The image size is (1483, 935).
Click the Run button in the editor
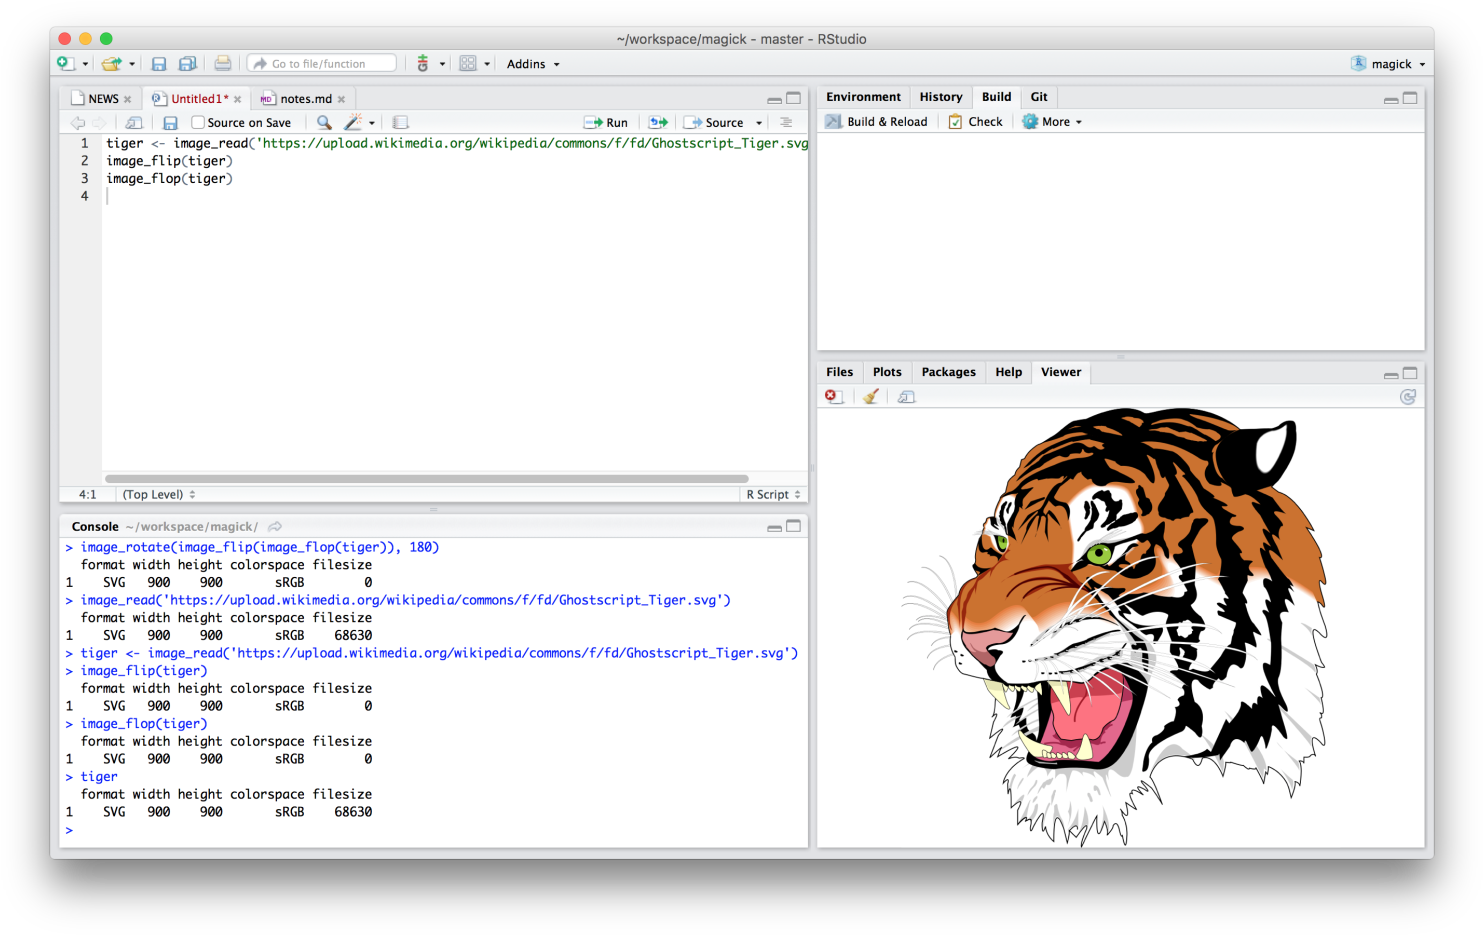[606, 122]
